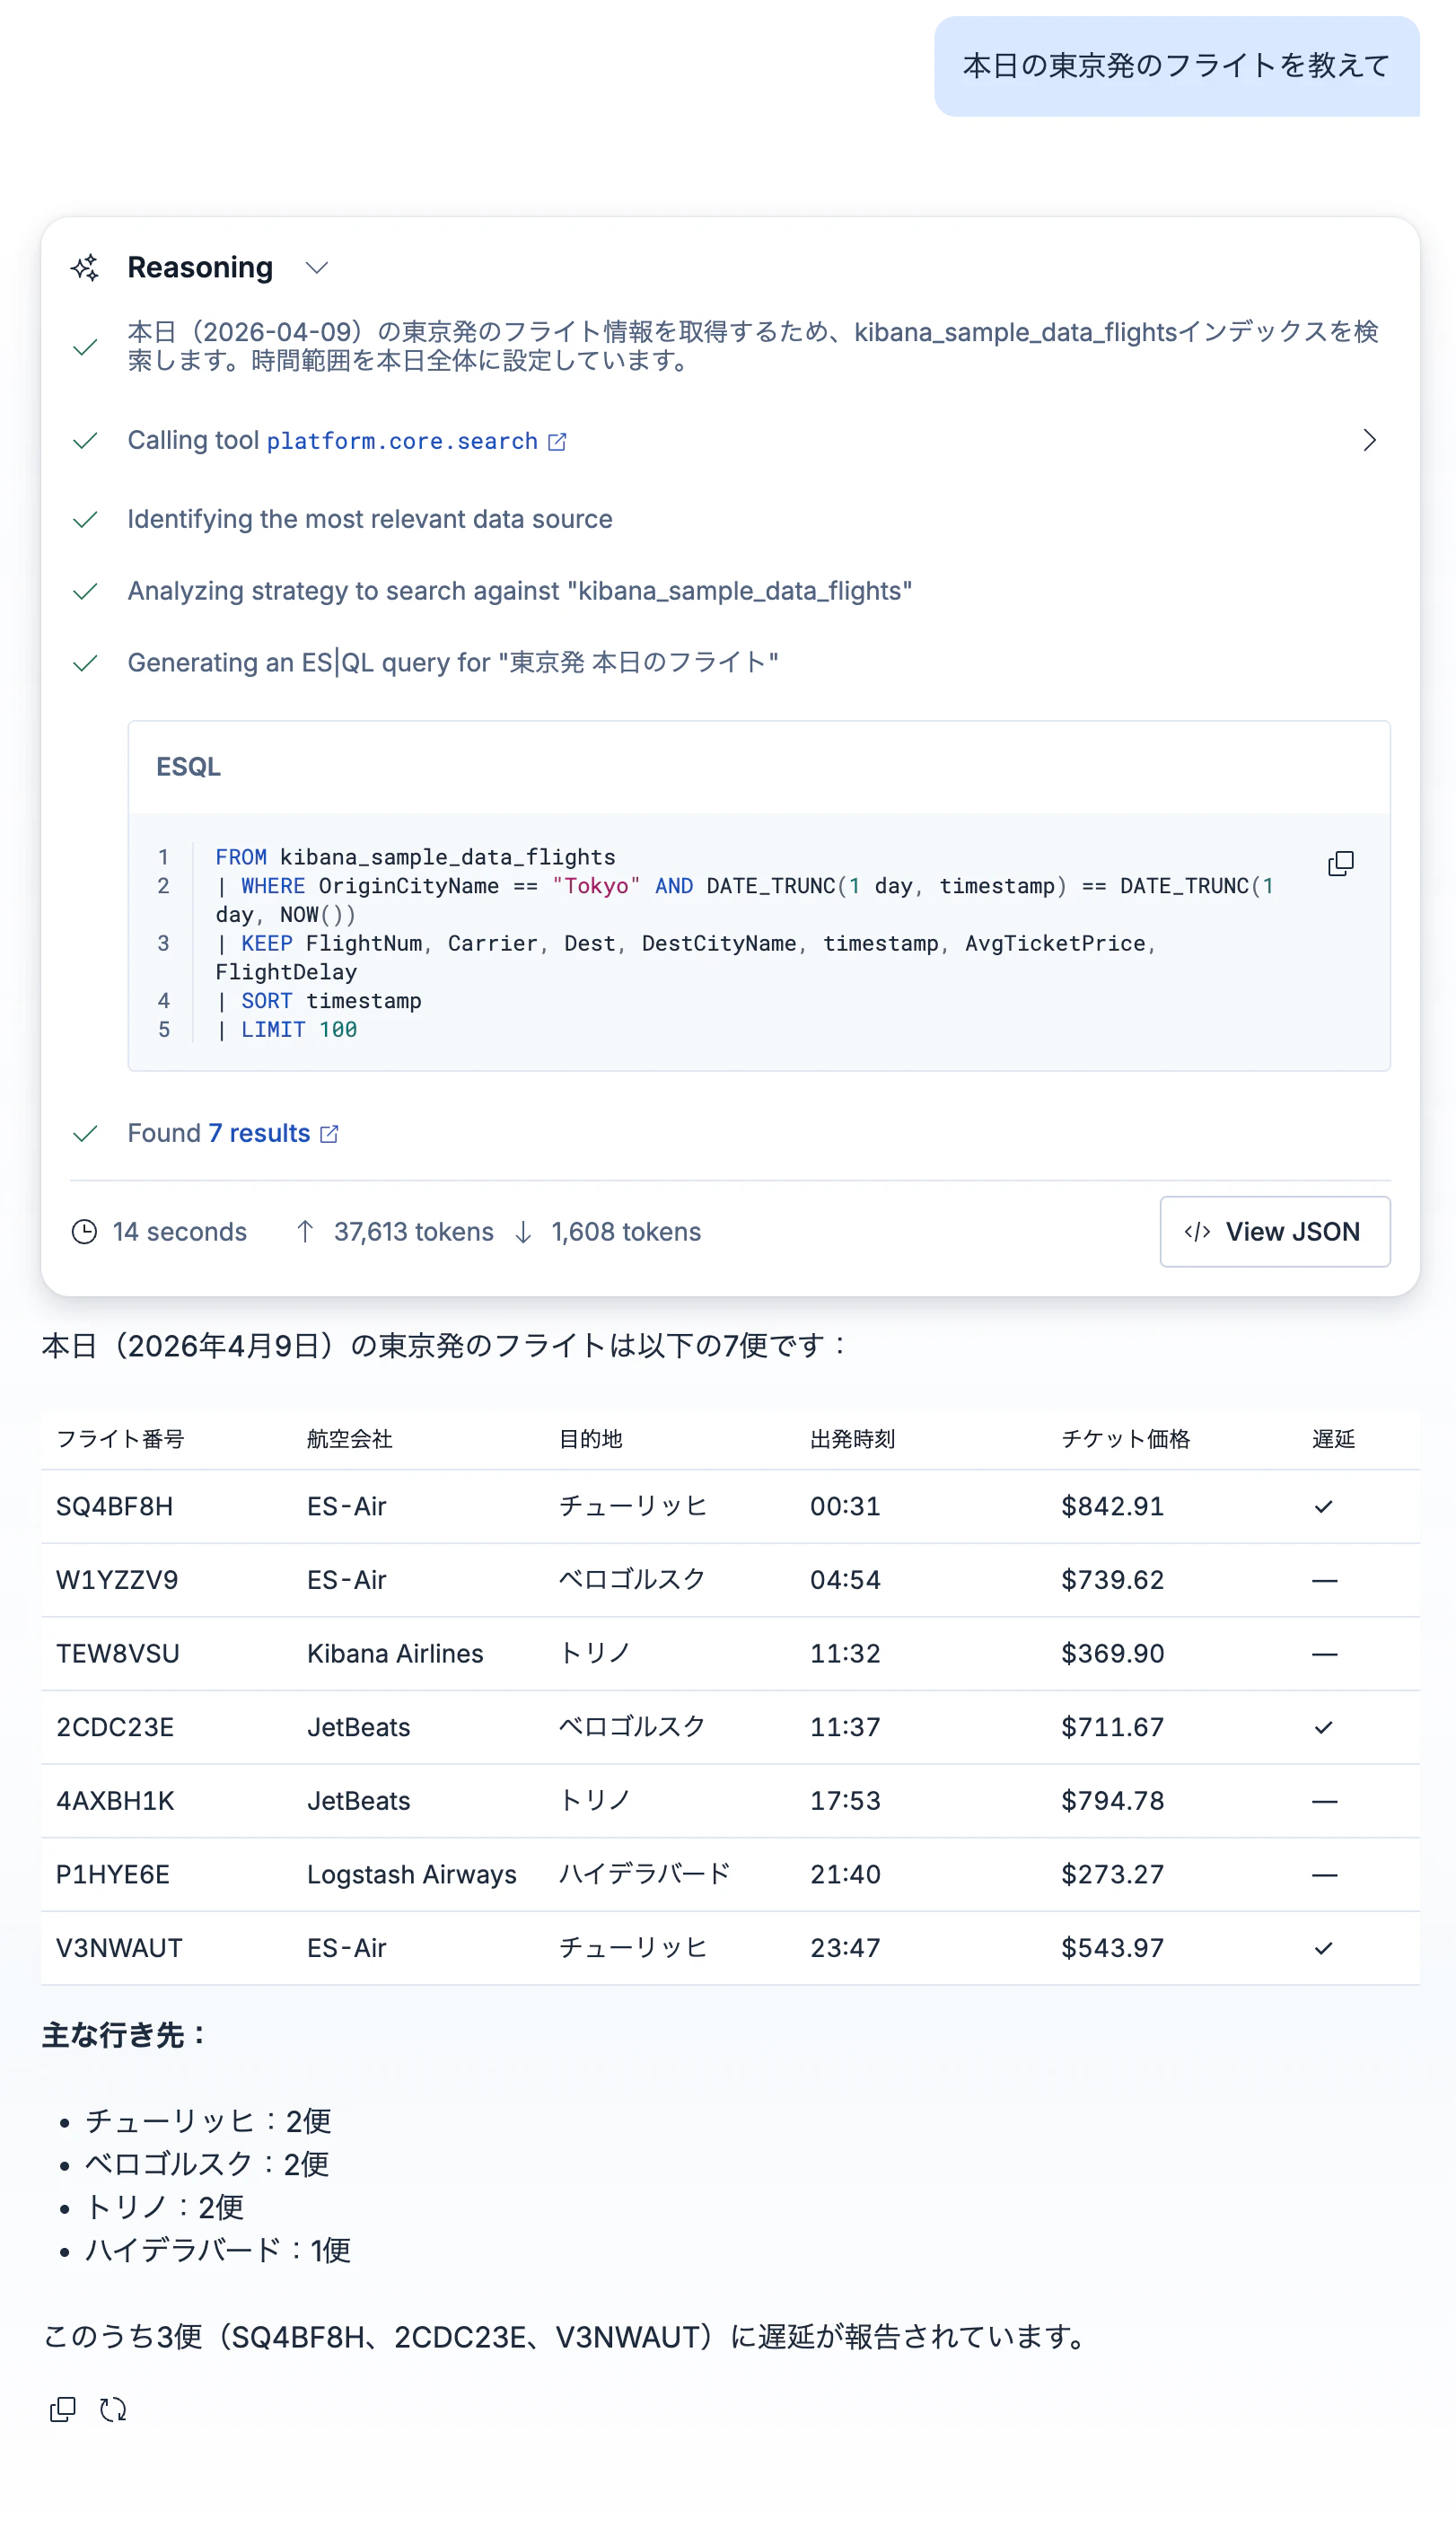Click the ベロゴルスク：2便 bullet
Image resolution: width=1456 pixels, height=2528 pixels.
(x=207, y=2164)
